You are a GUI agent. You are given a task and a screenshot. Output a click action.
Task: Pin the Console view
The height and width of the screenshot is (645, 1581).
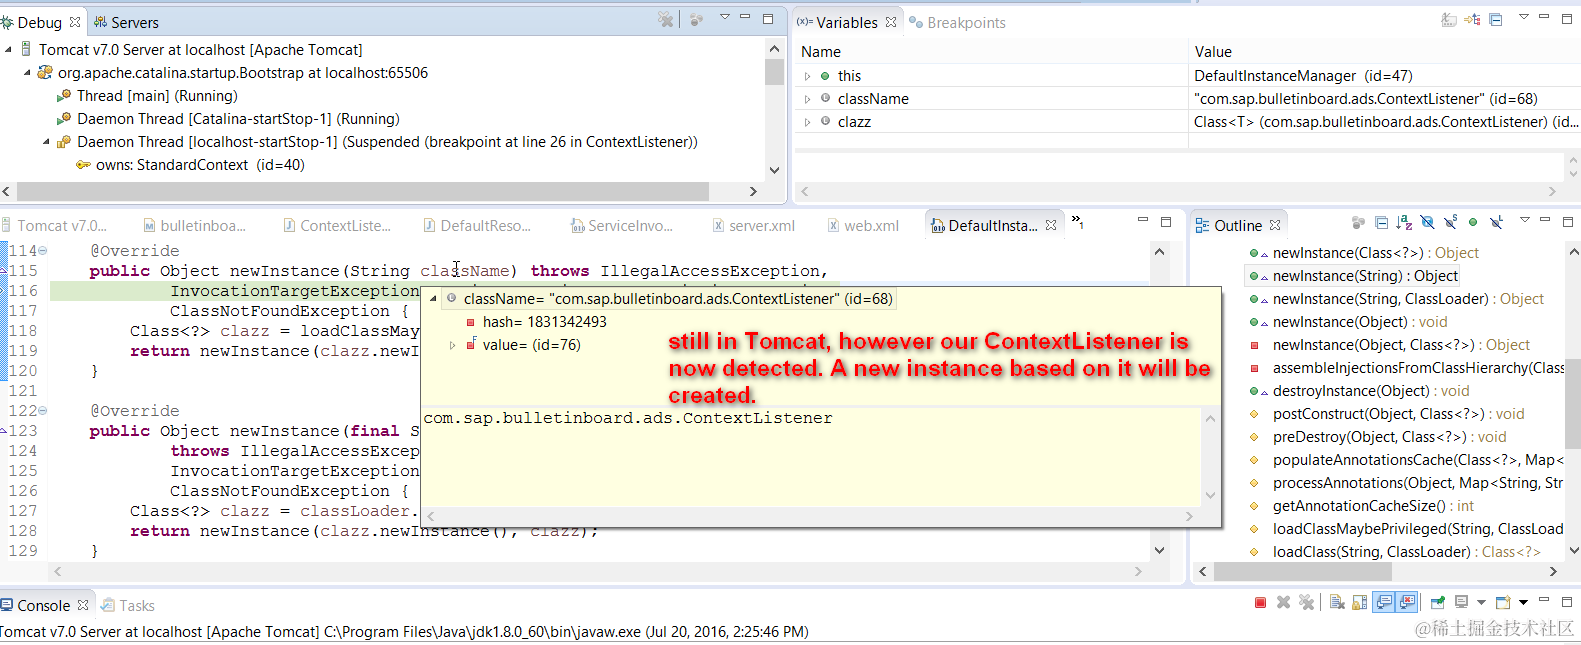tap(1438, 602)
